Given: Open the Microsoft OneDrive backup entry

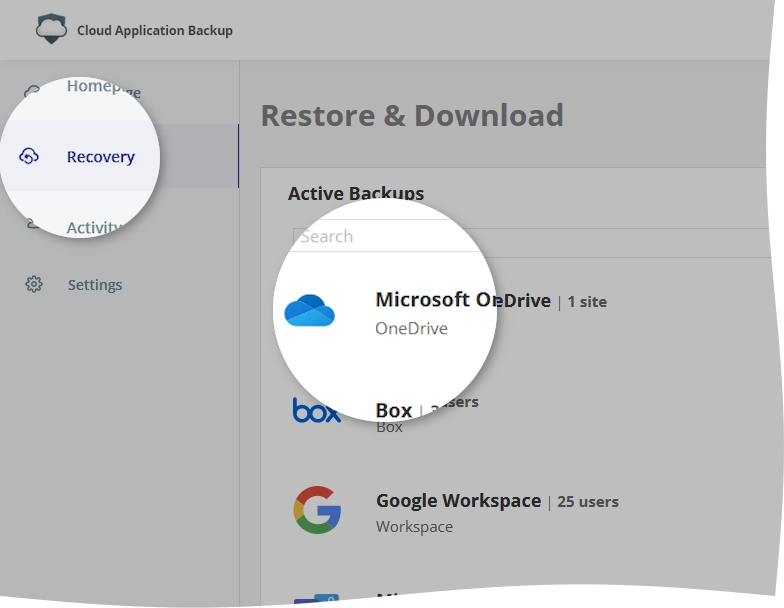Looking at the screenshot, I should (463, 300).
